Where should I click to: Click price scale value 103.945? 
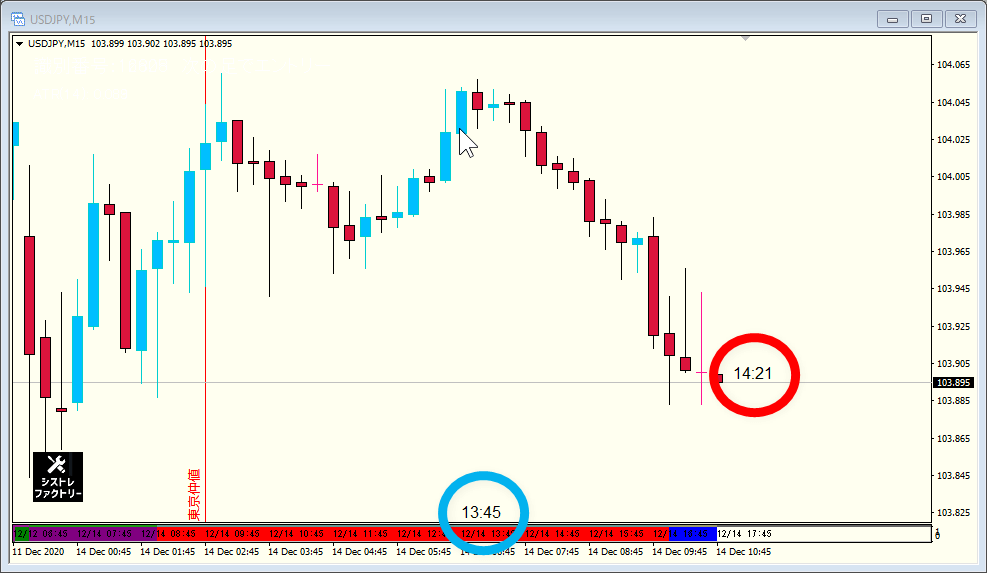point(953,289)
